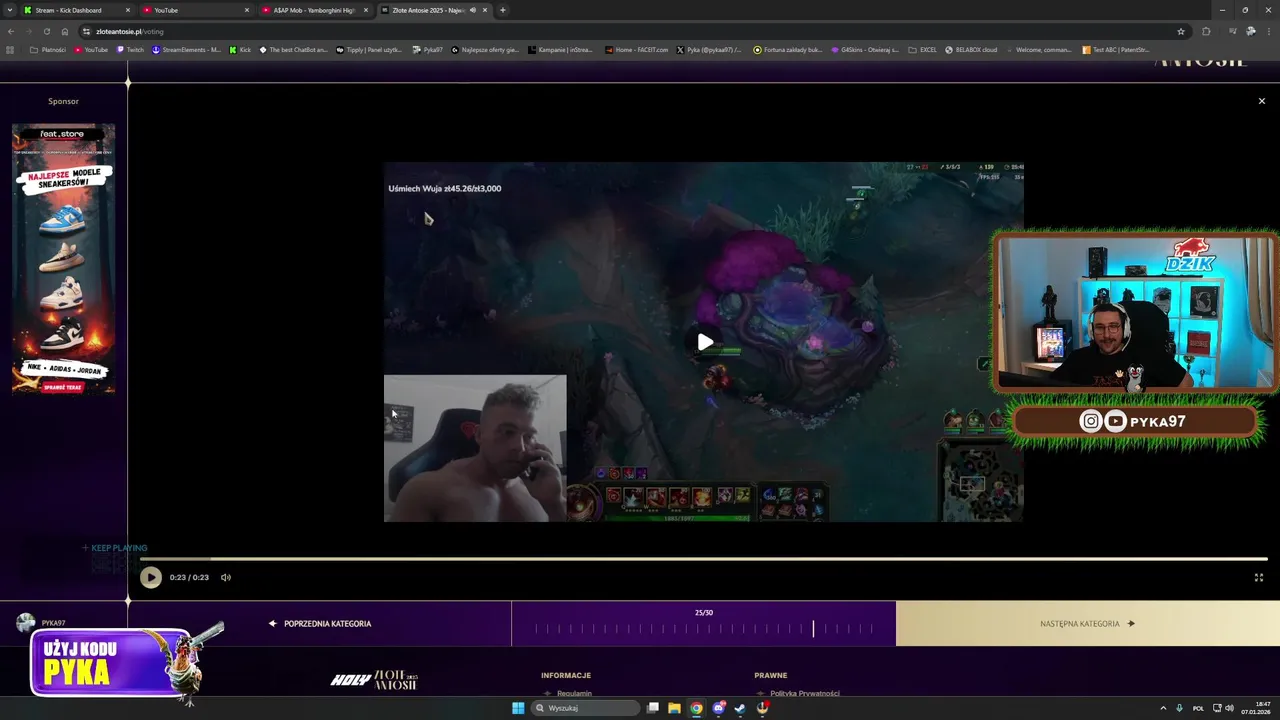
Task: Open the Płatności bookmarks folder
Action: tap(48, 49)
